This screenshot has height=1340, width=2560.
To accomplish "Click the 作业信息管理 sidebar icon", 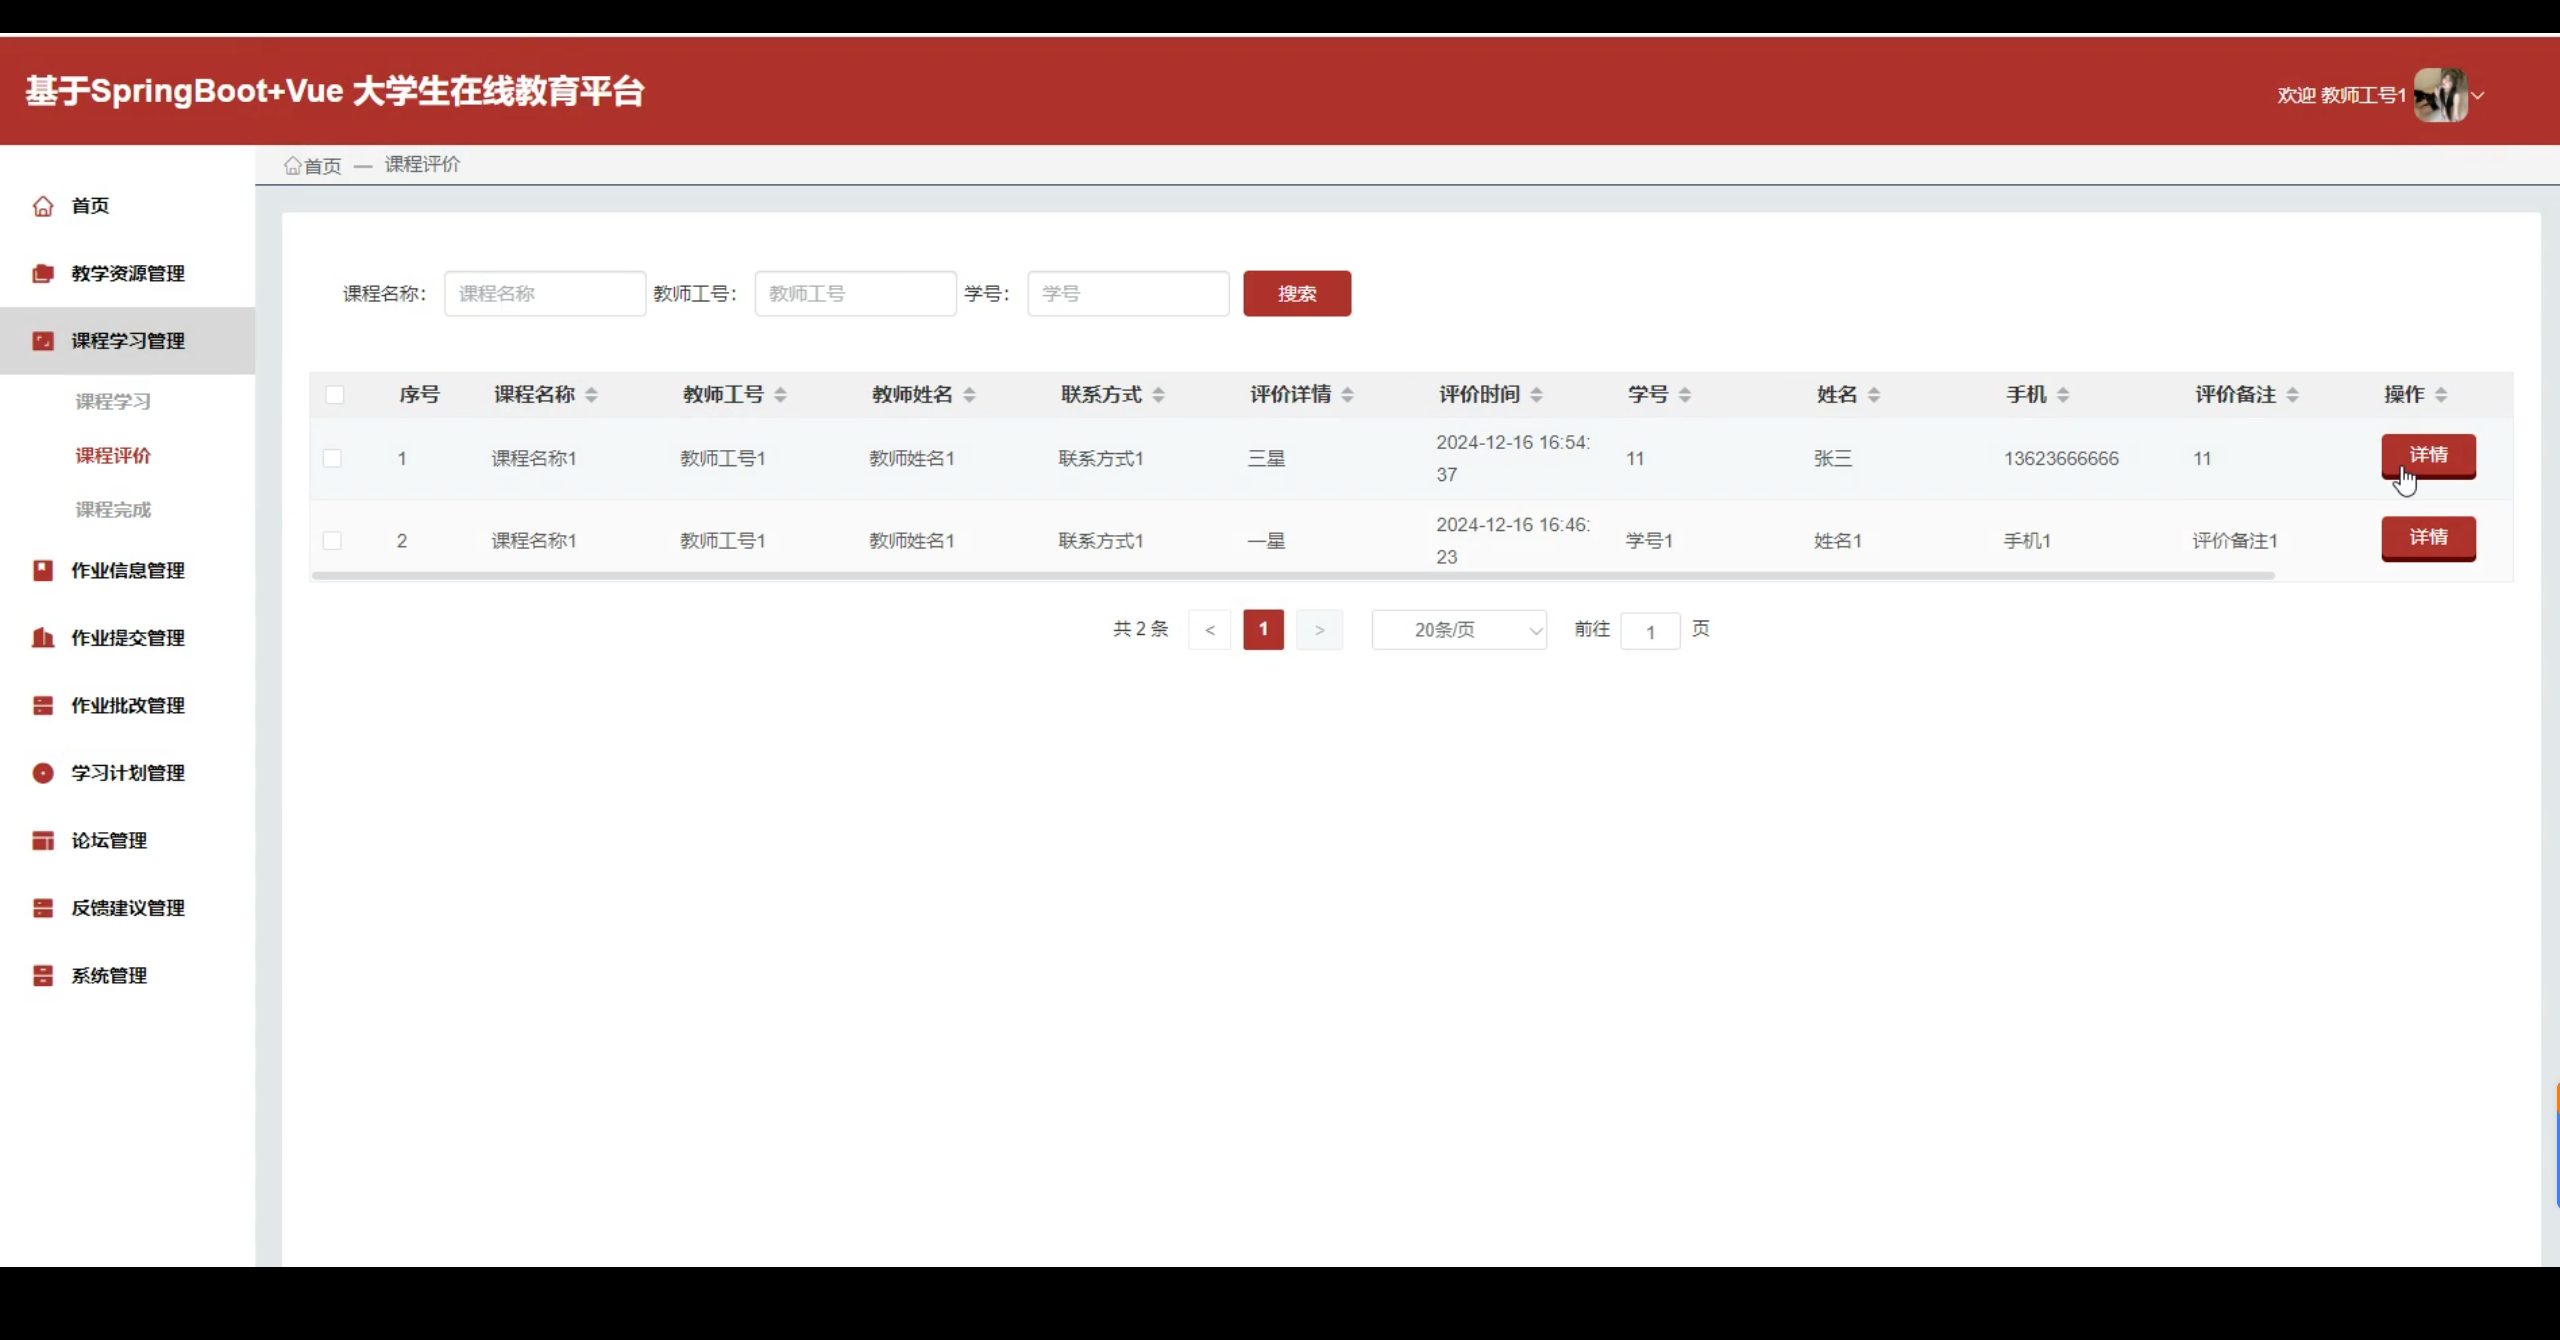I will click(43, 571).
